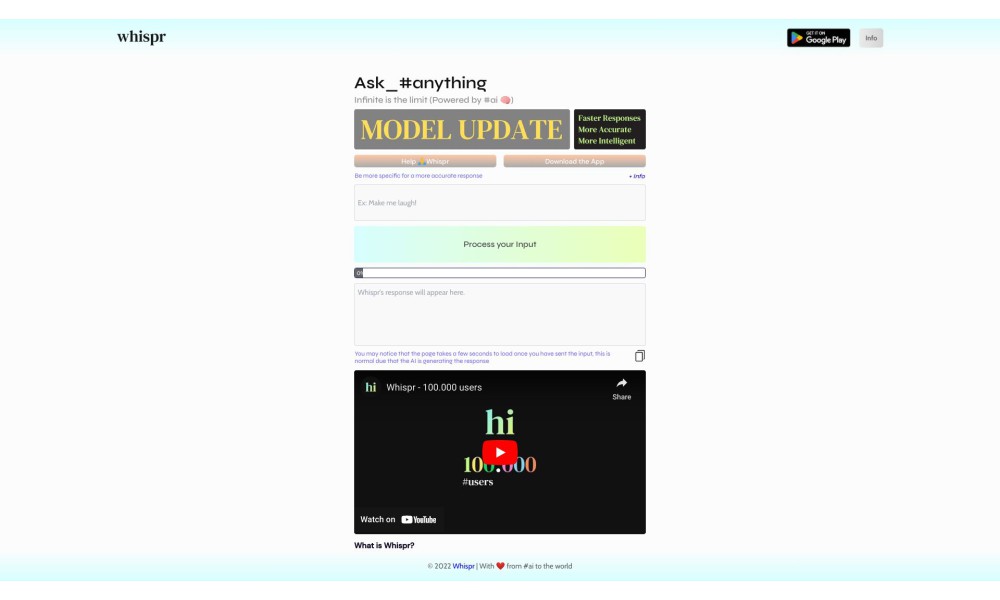Play the Whispr 100.000 users video
The image size is (1000, 600).
499,452
